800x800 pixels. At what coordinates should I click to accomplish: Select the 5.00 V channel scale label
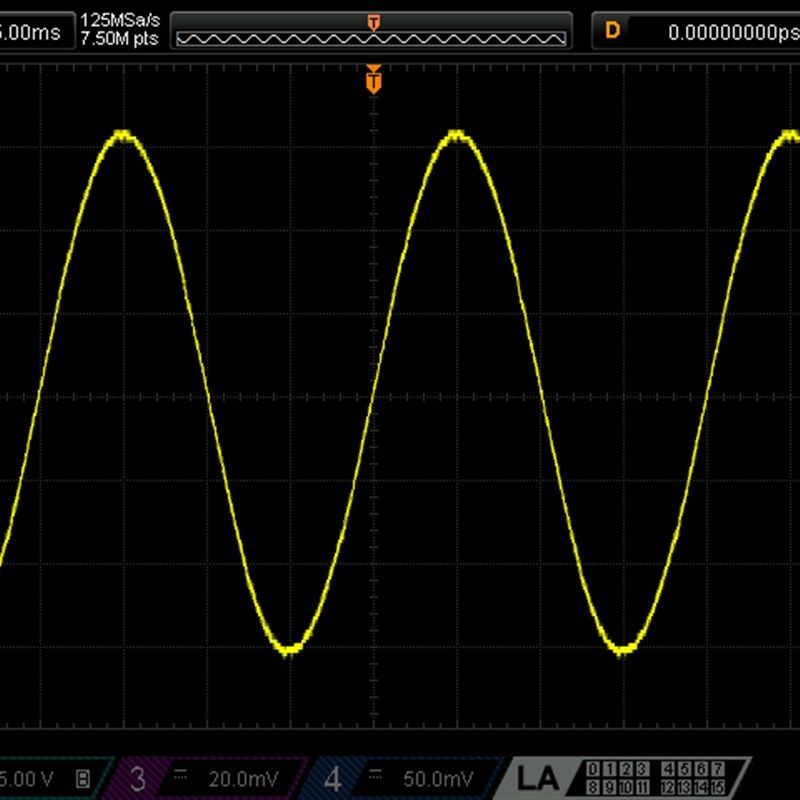(x=27, y=779)
